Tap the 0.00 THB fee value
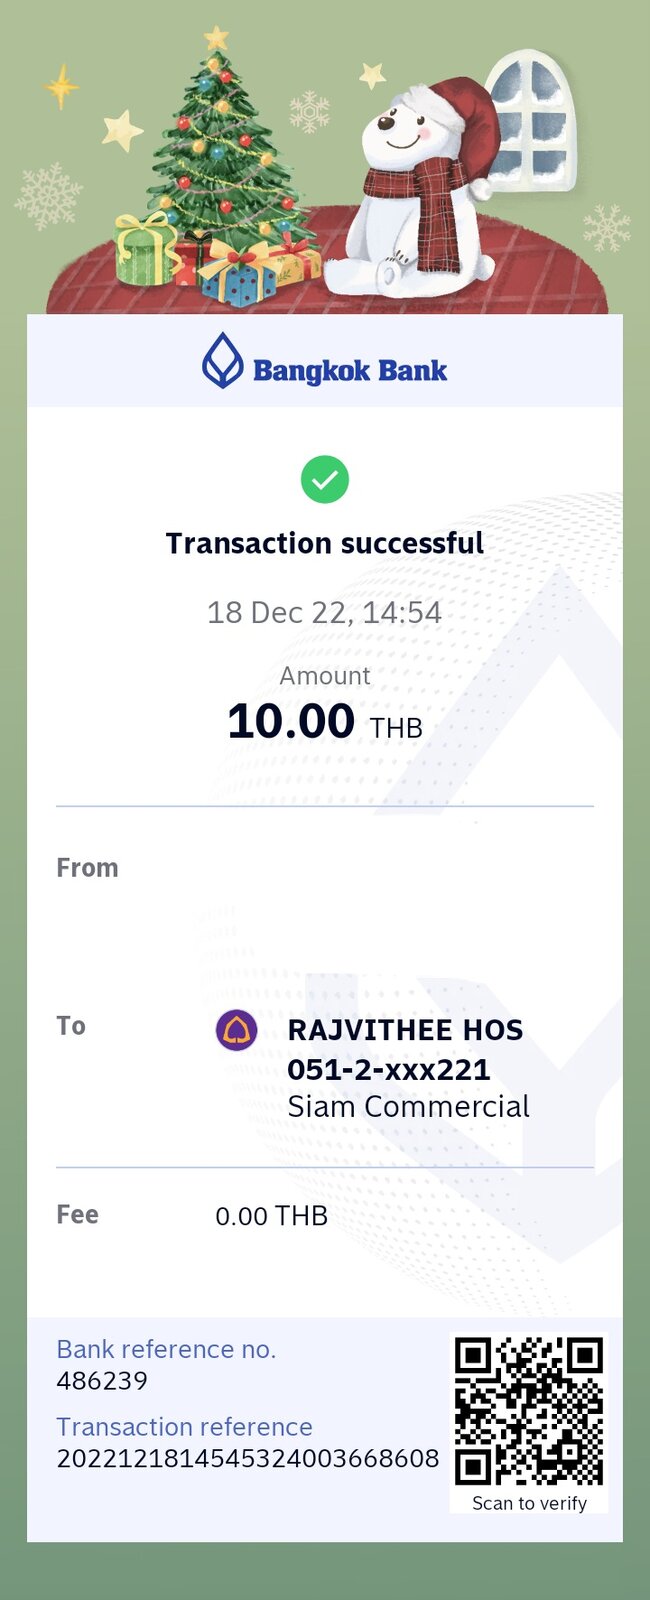 tap(271, 1216)
